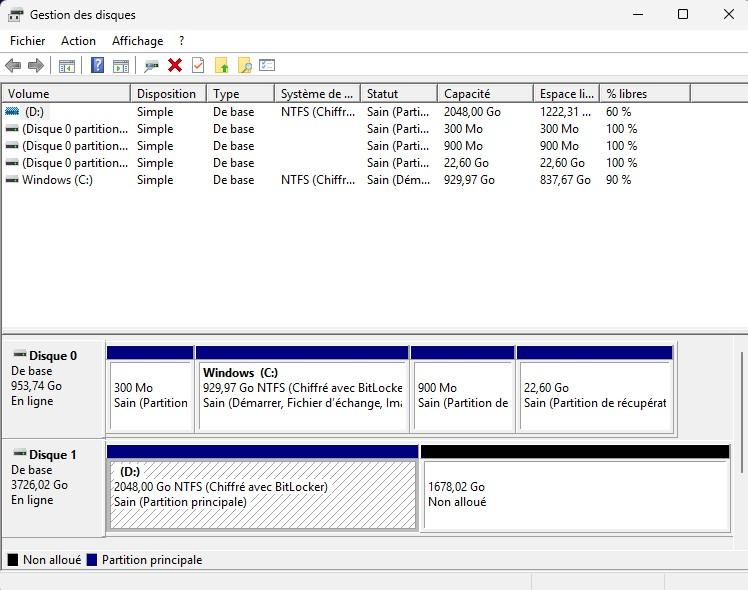Sort by the % libres column header

[x=645, y=93]
